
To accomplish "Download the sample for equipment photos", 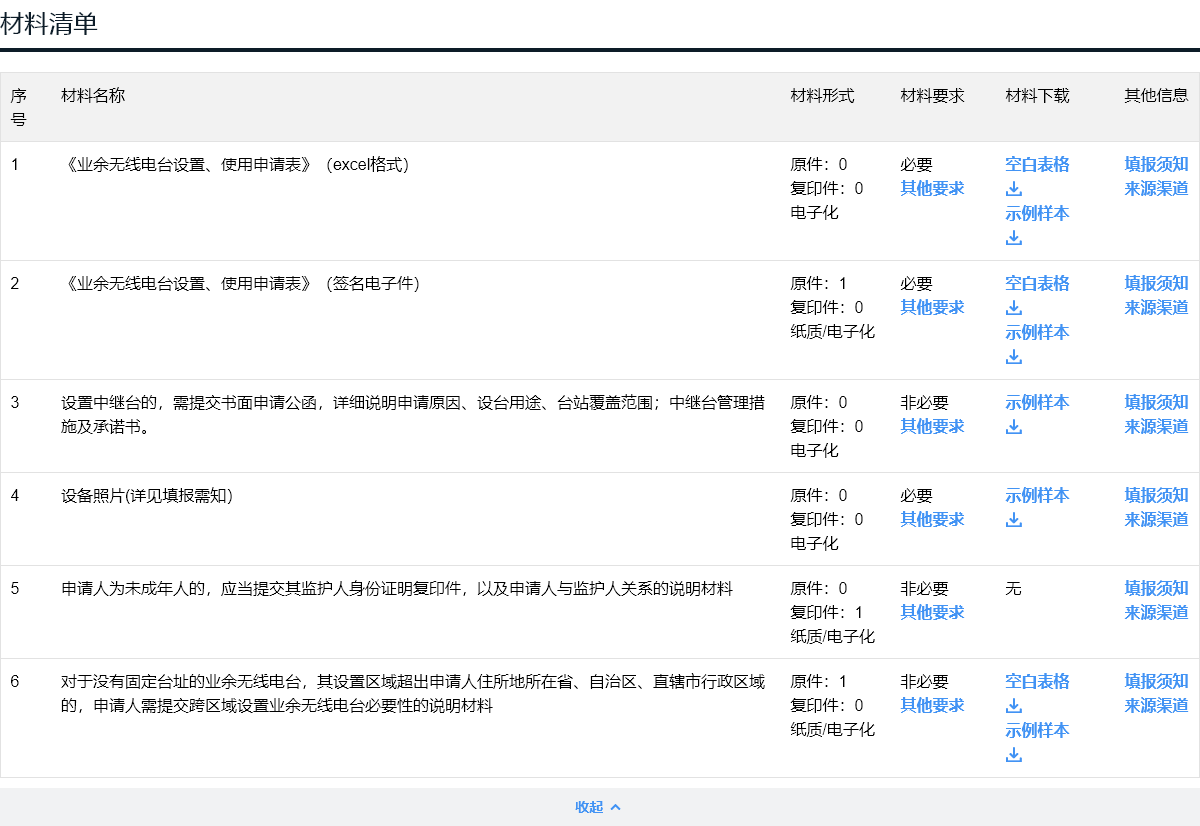I will (1036, 495).
